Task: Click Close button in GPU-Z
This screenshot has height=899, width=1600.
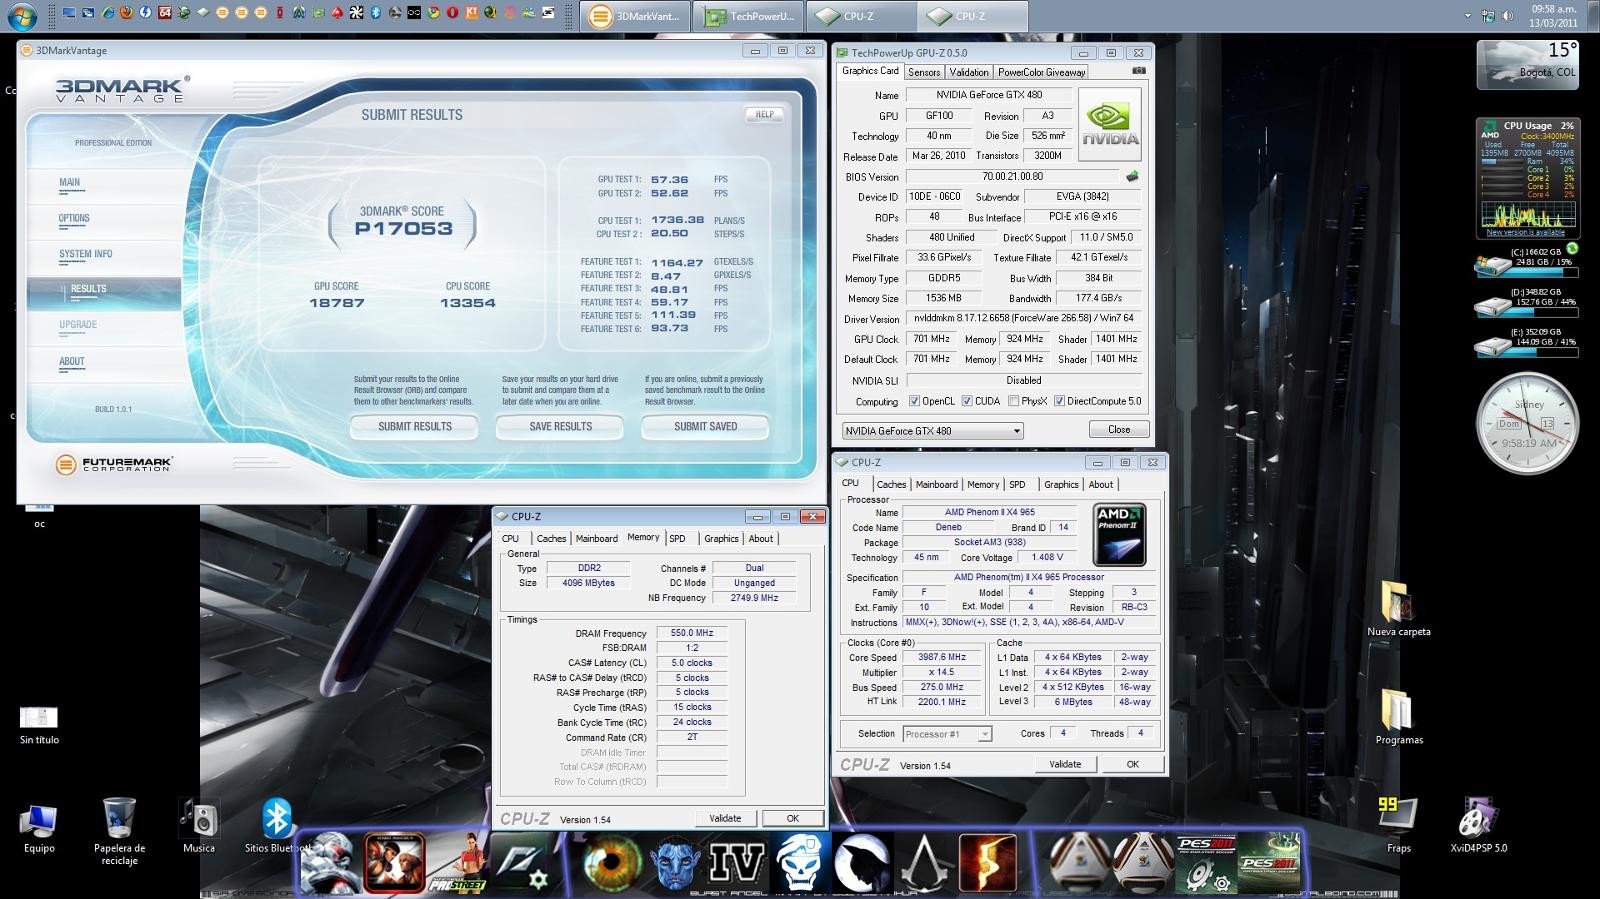Action: pos(1119,429)
